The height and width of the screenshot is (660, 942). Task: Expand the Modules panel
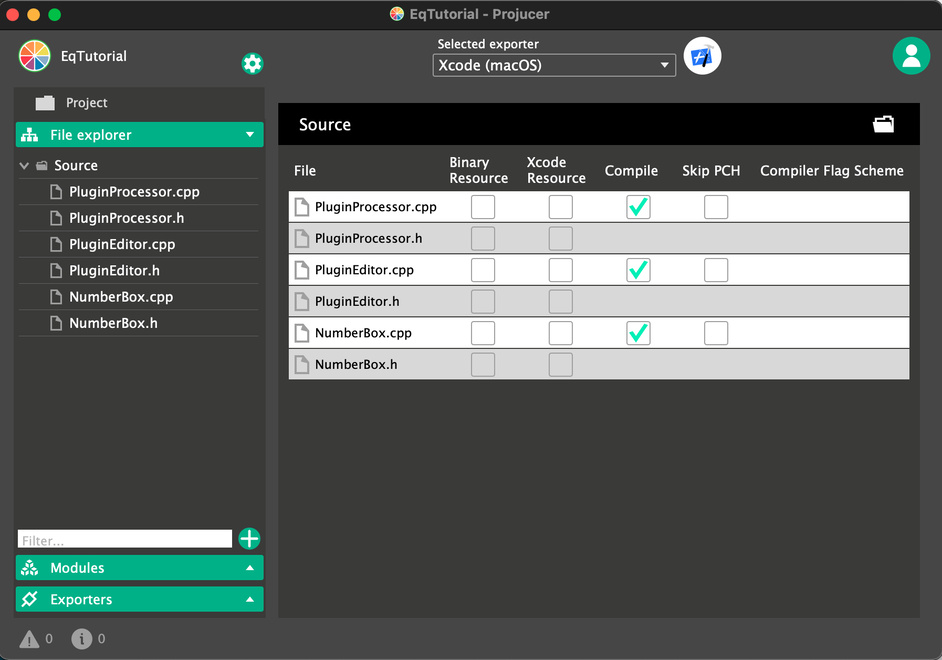pos(140,568)
